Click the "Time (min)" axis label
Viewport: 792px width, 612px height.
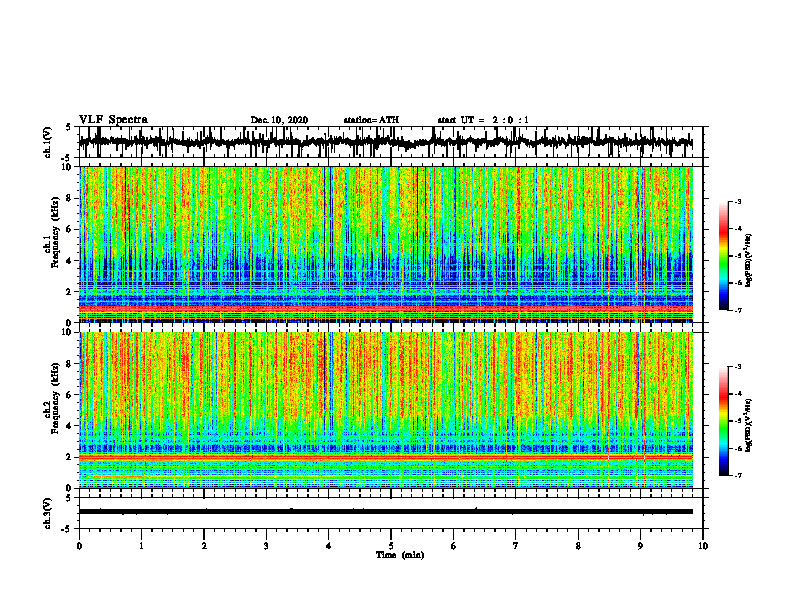coord(400,555)
